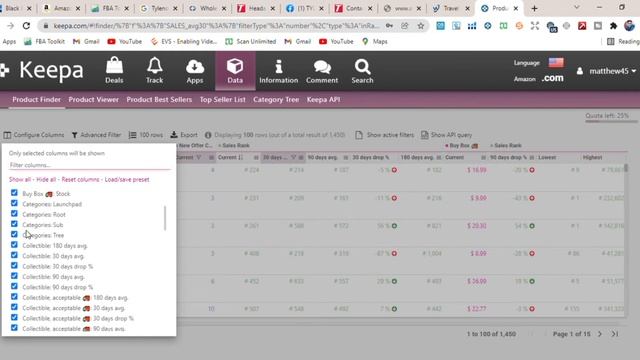Image resolution: width=640 pixels, height=360 pixels.
Task: Click the password key icon in address bar
Action: pyautogui.click(x=389, y=26)
